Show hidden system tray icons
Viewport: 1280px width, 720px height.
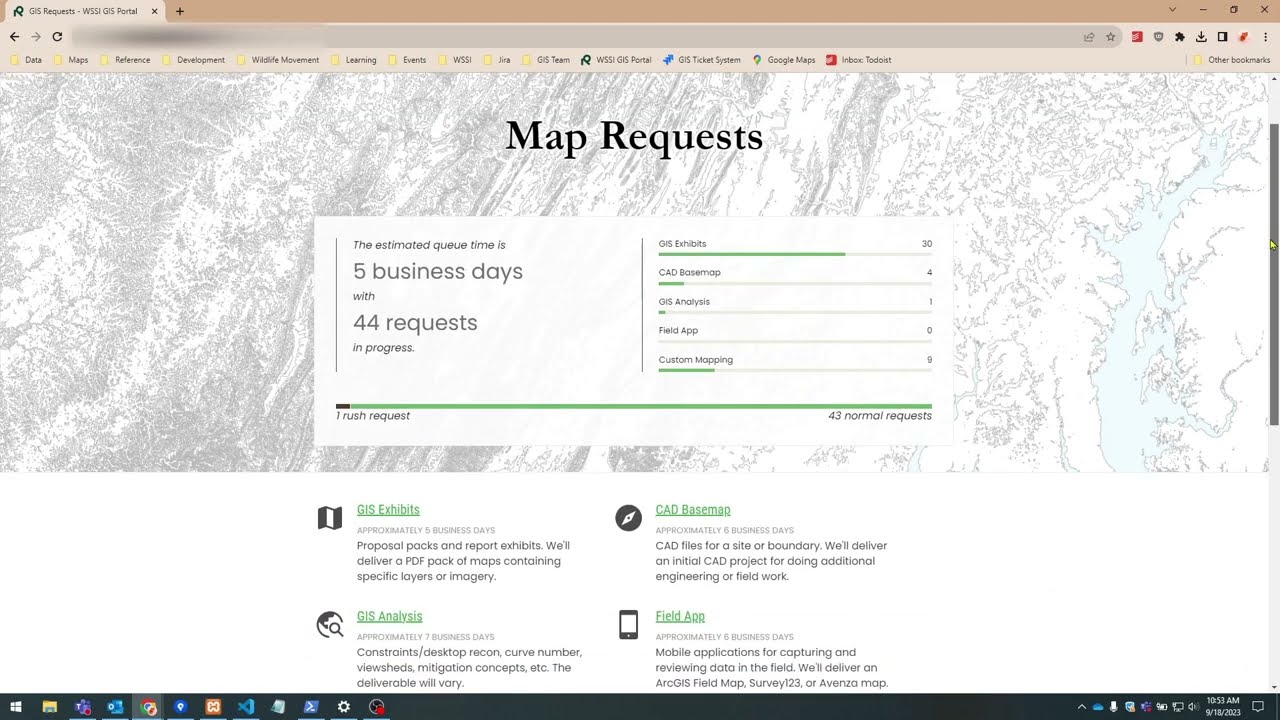[x=1081, y=707]
